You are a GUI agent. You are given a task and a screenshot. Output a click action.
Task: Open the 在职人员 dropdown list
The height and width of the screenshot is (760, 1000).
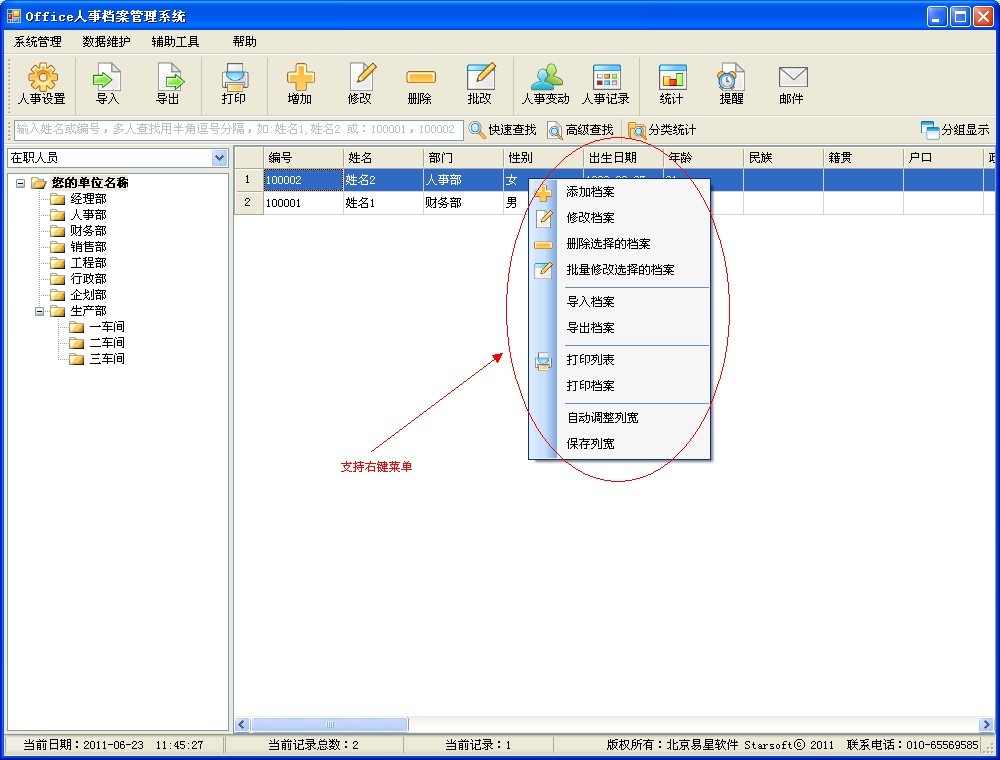(220, 158)
